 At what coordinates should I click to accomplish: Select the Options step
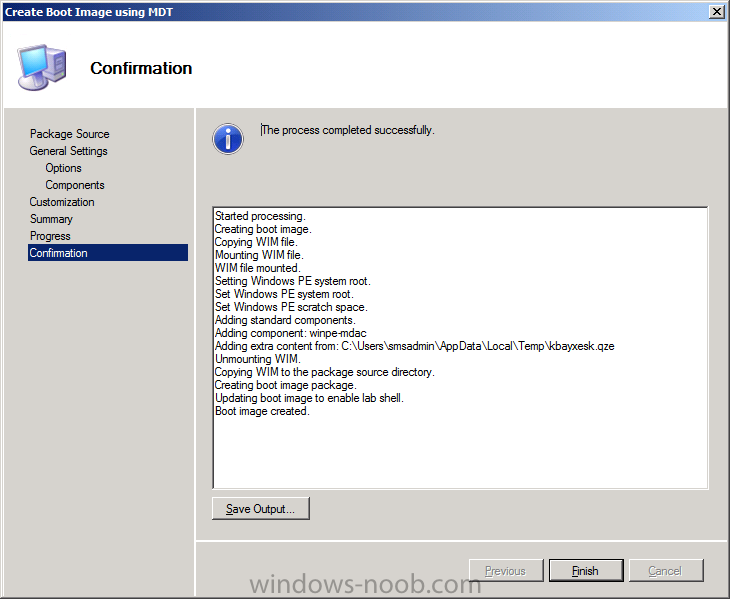point(63,168)
